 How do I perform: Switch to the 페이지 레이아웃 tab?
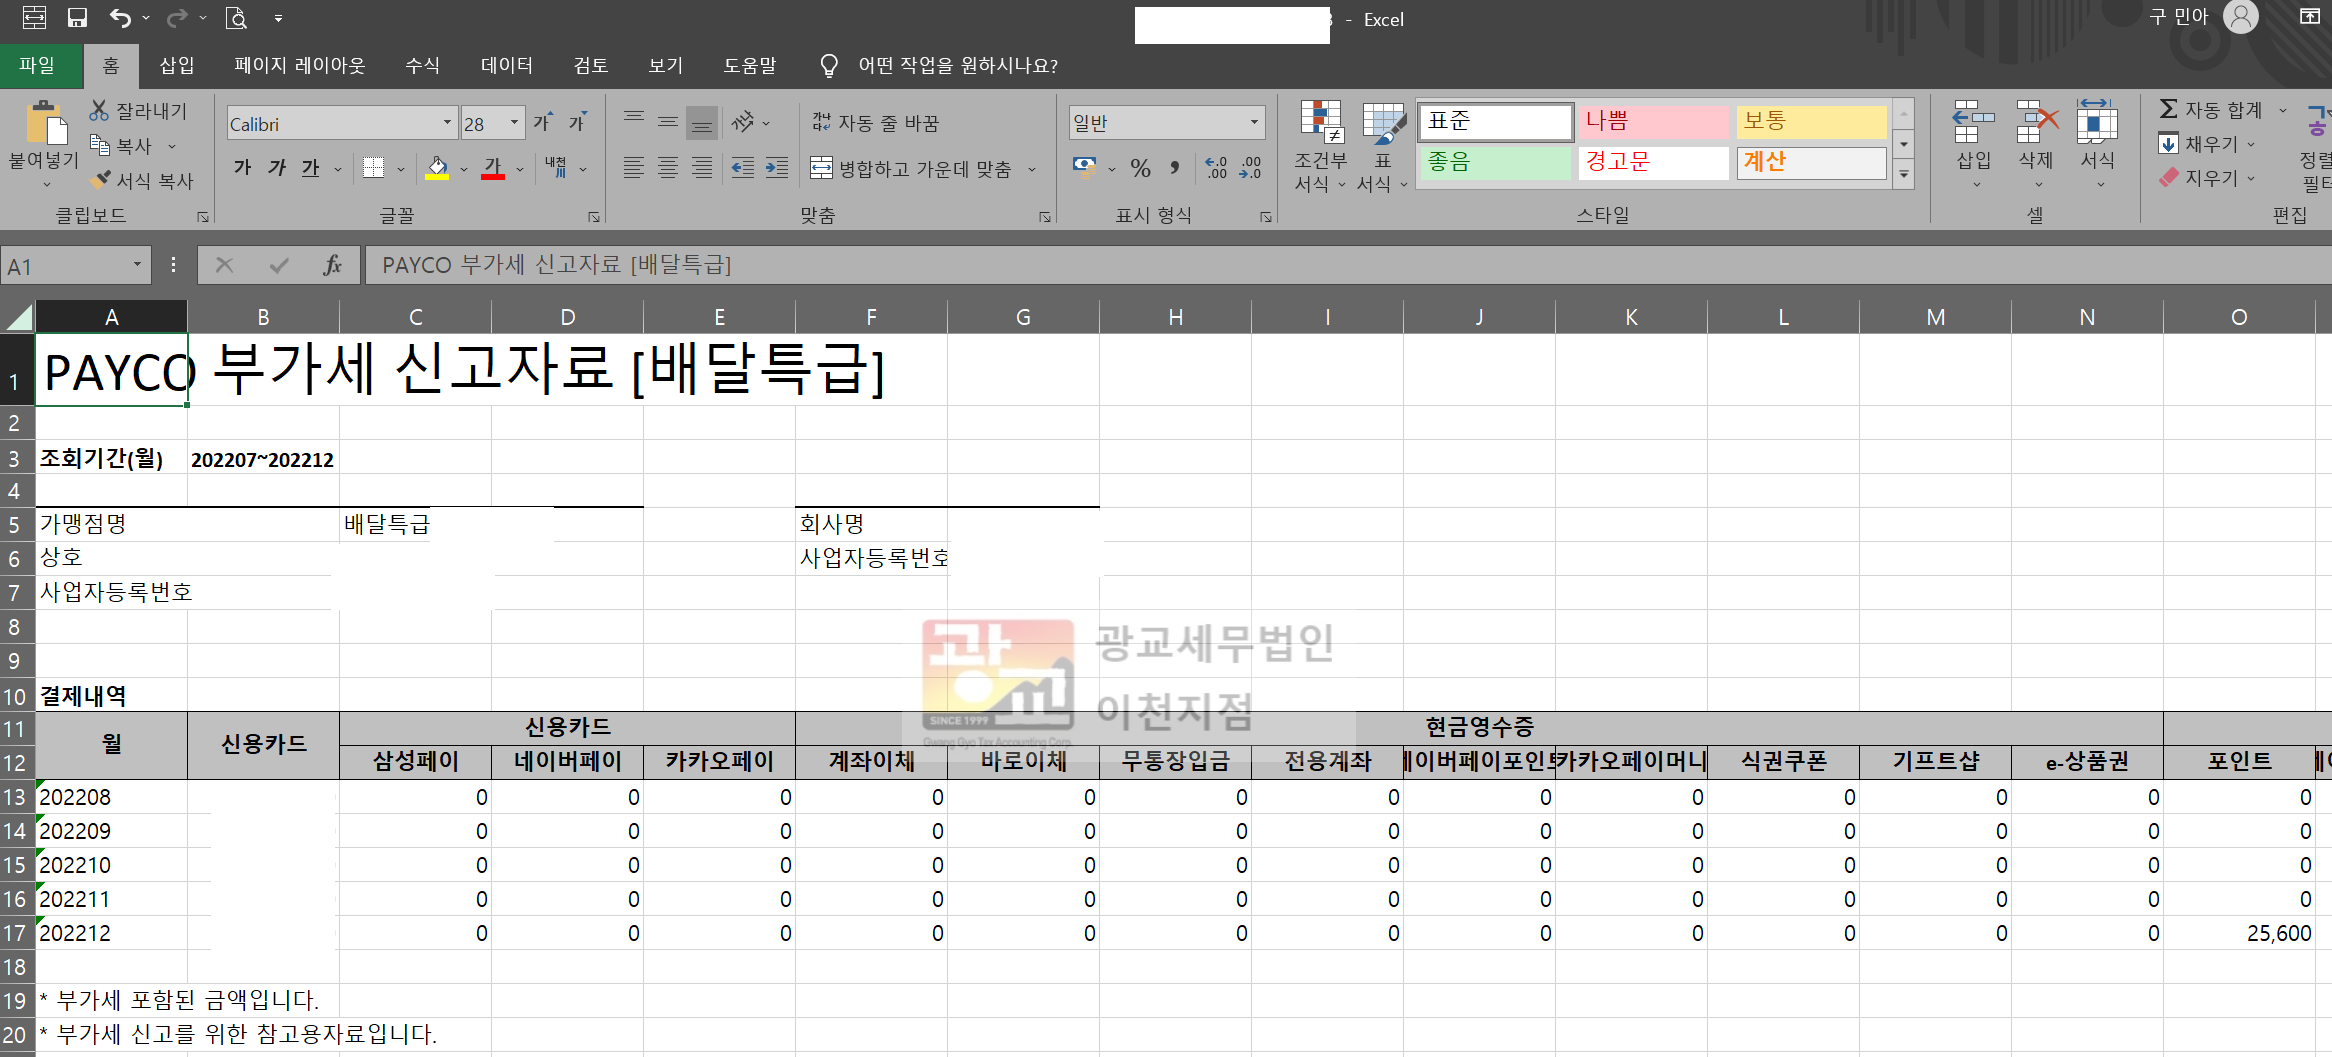[x=299, y=65]
